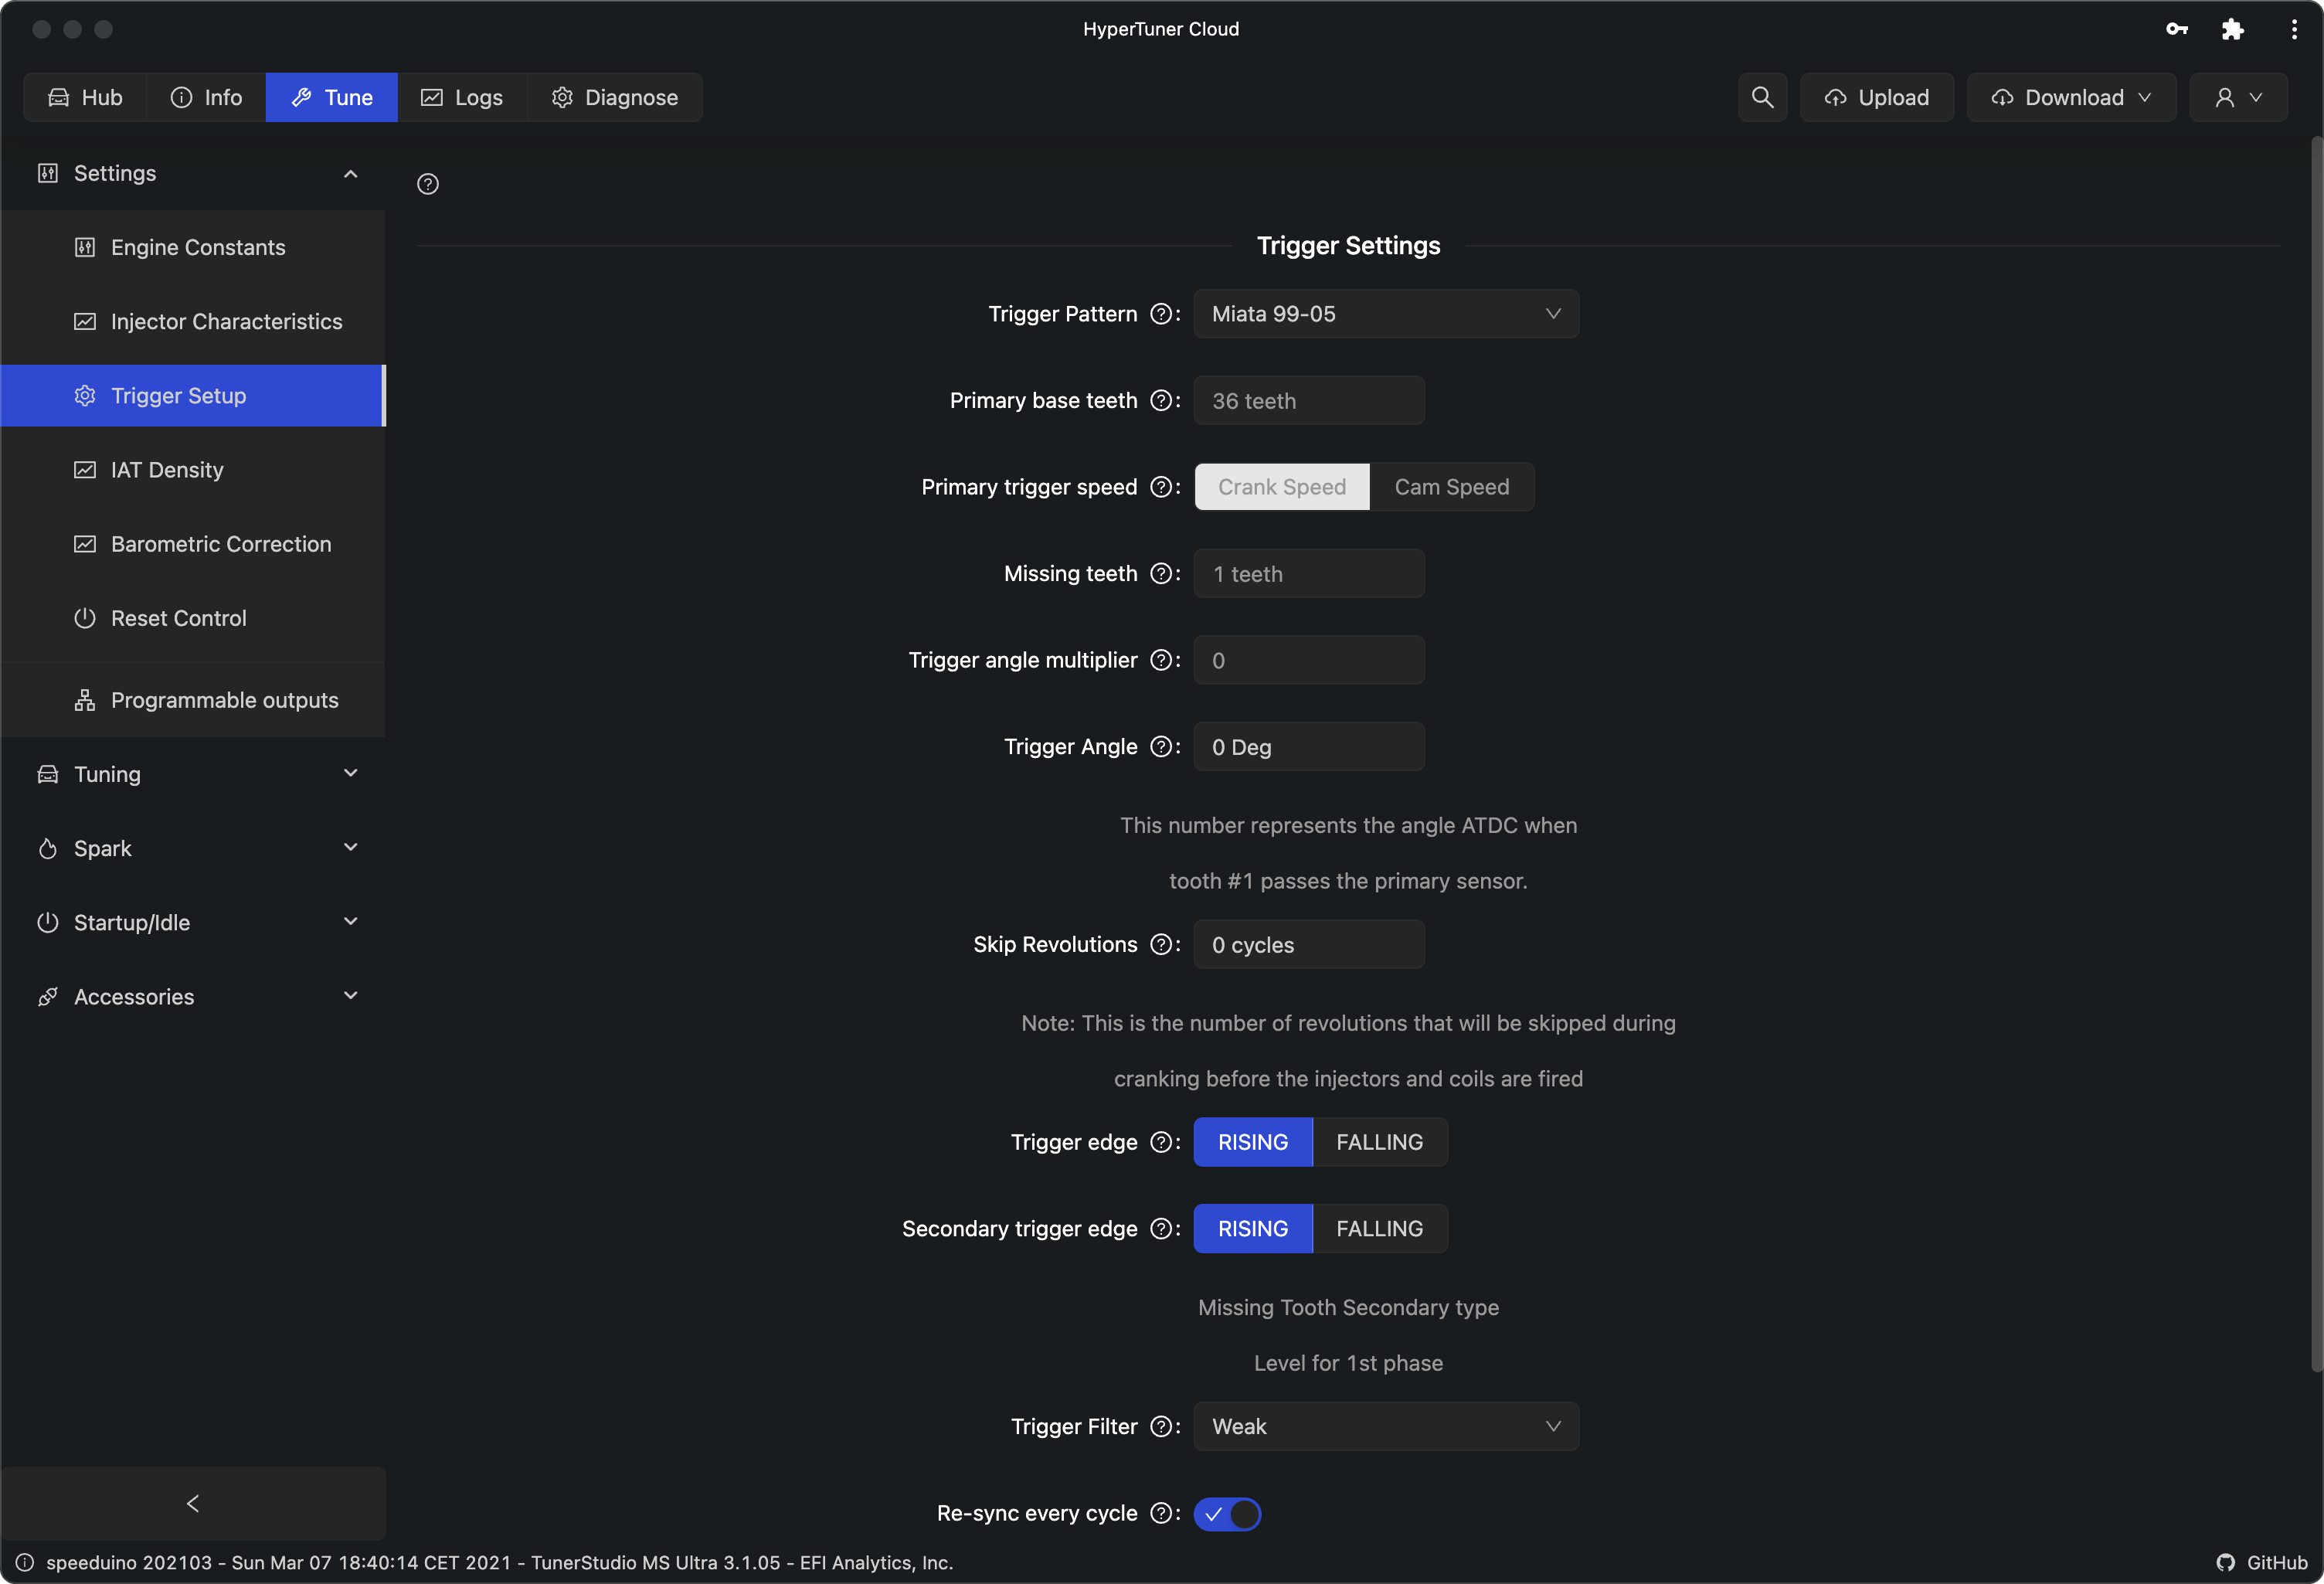Open the Trigger Filter dropdown
This screenshot has height=1584, width=2324.
click(x=1386, y=1425)
